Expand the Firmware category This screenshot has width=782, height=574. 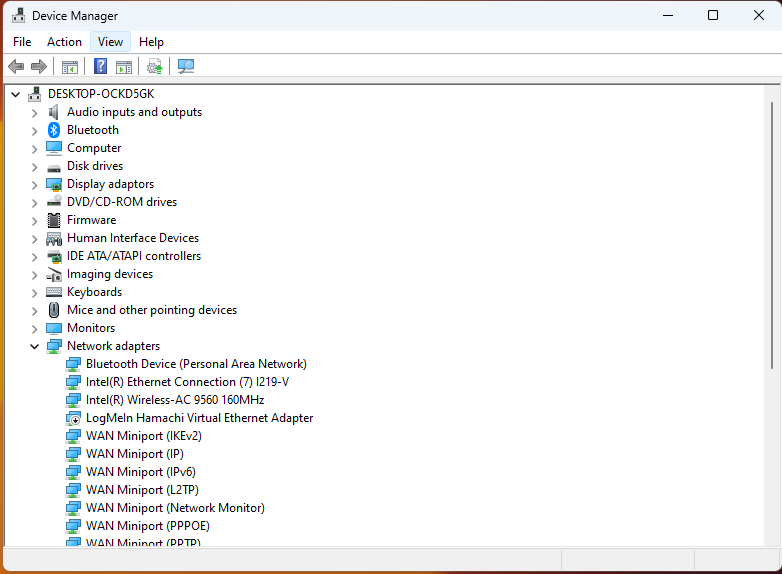point(34,221)
